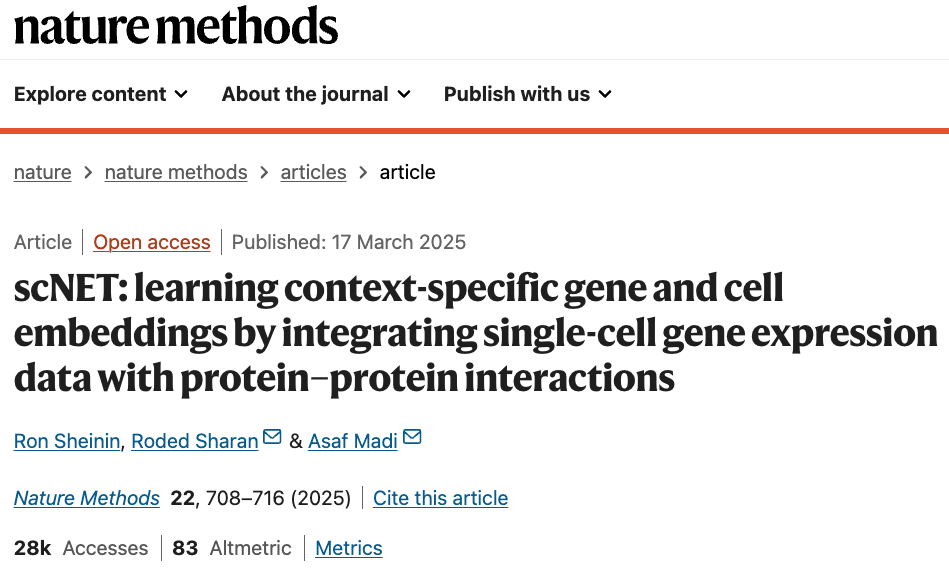Navigate to articles breadcrumb
Viewport: 949px width, 574px height.
coord(314,173)
